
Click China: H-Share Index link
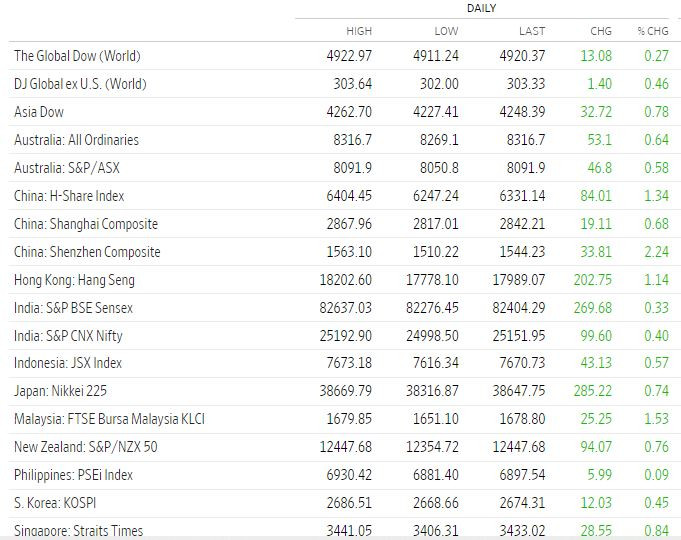click(x=69, y=196)
